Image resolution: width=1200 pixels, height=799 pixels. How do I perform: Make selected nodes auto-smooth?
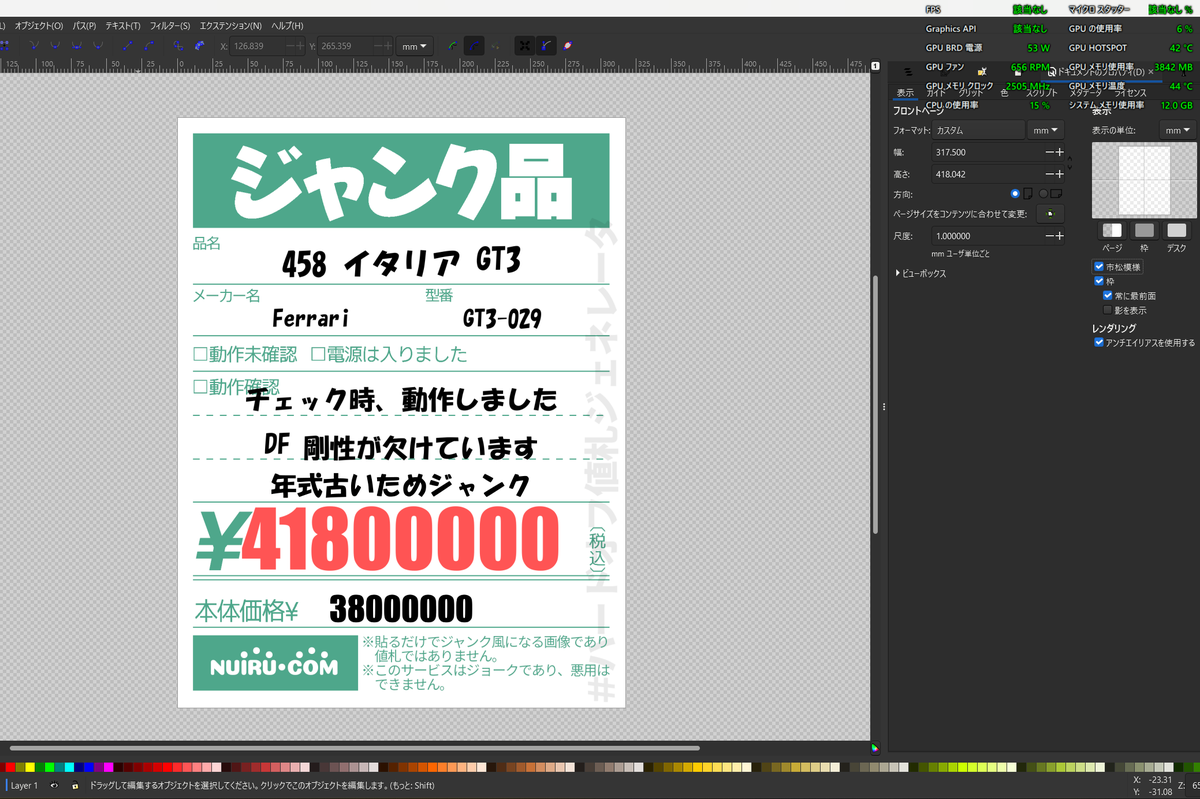tap(97, 46)
